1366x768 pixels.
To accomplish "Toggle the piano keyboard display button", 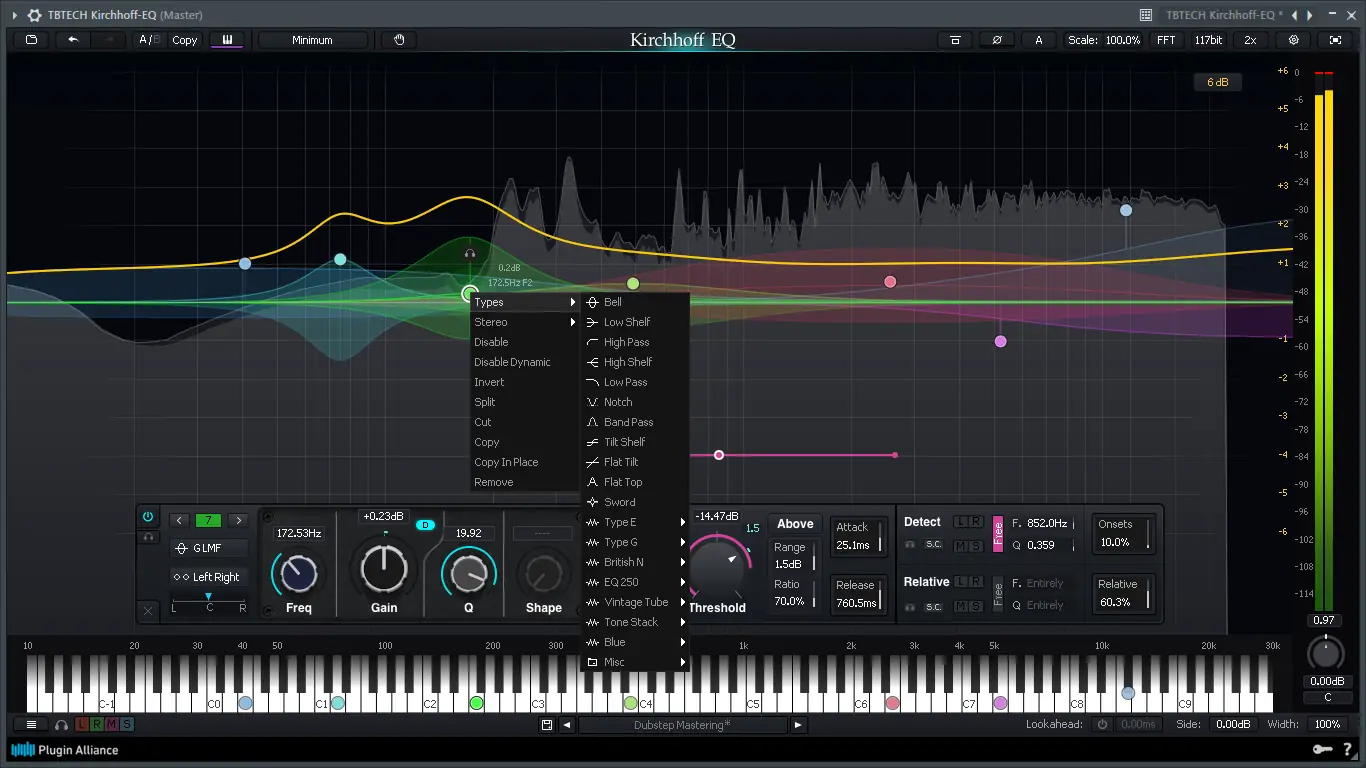I will (x=227, y=40).
